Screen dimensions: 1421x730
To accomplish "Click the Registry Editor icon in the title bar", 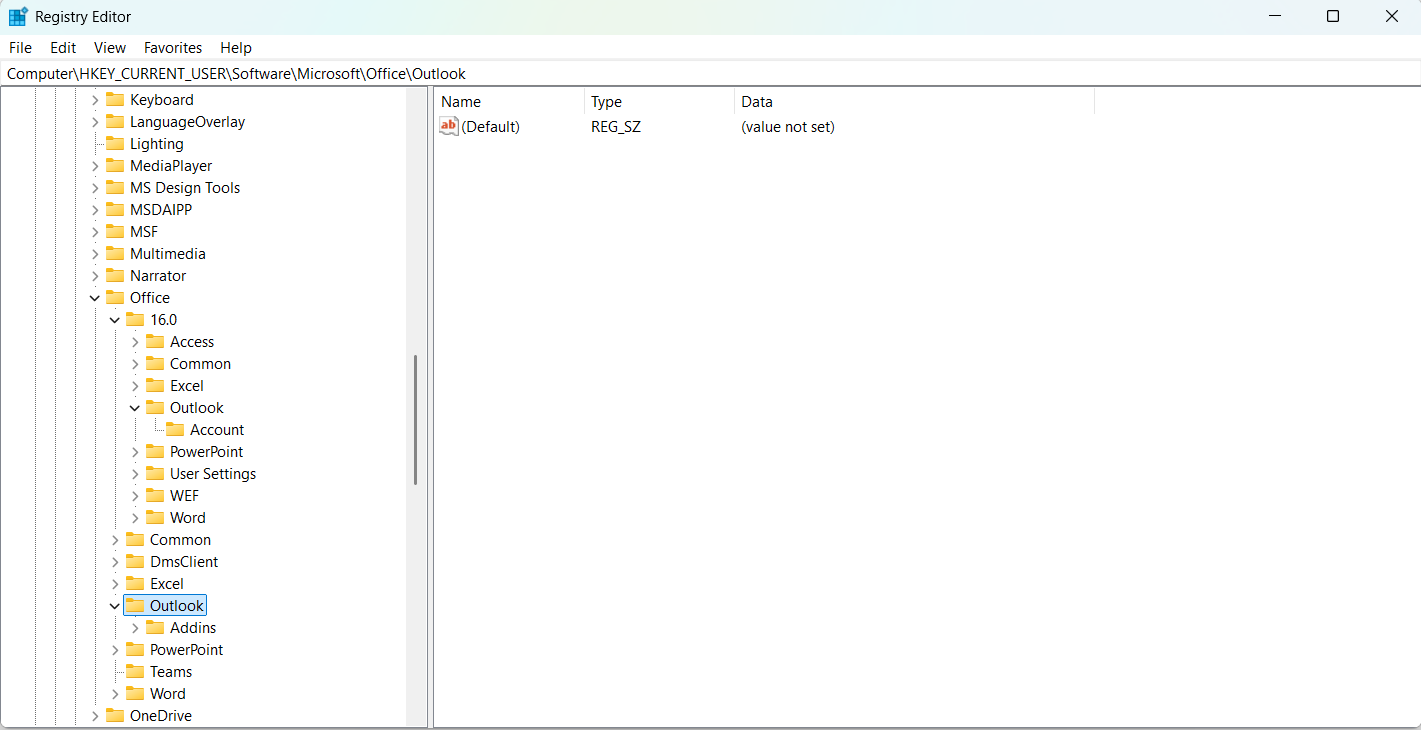I will click(x=18, y=16).
